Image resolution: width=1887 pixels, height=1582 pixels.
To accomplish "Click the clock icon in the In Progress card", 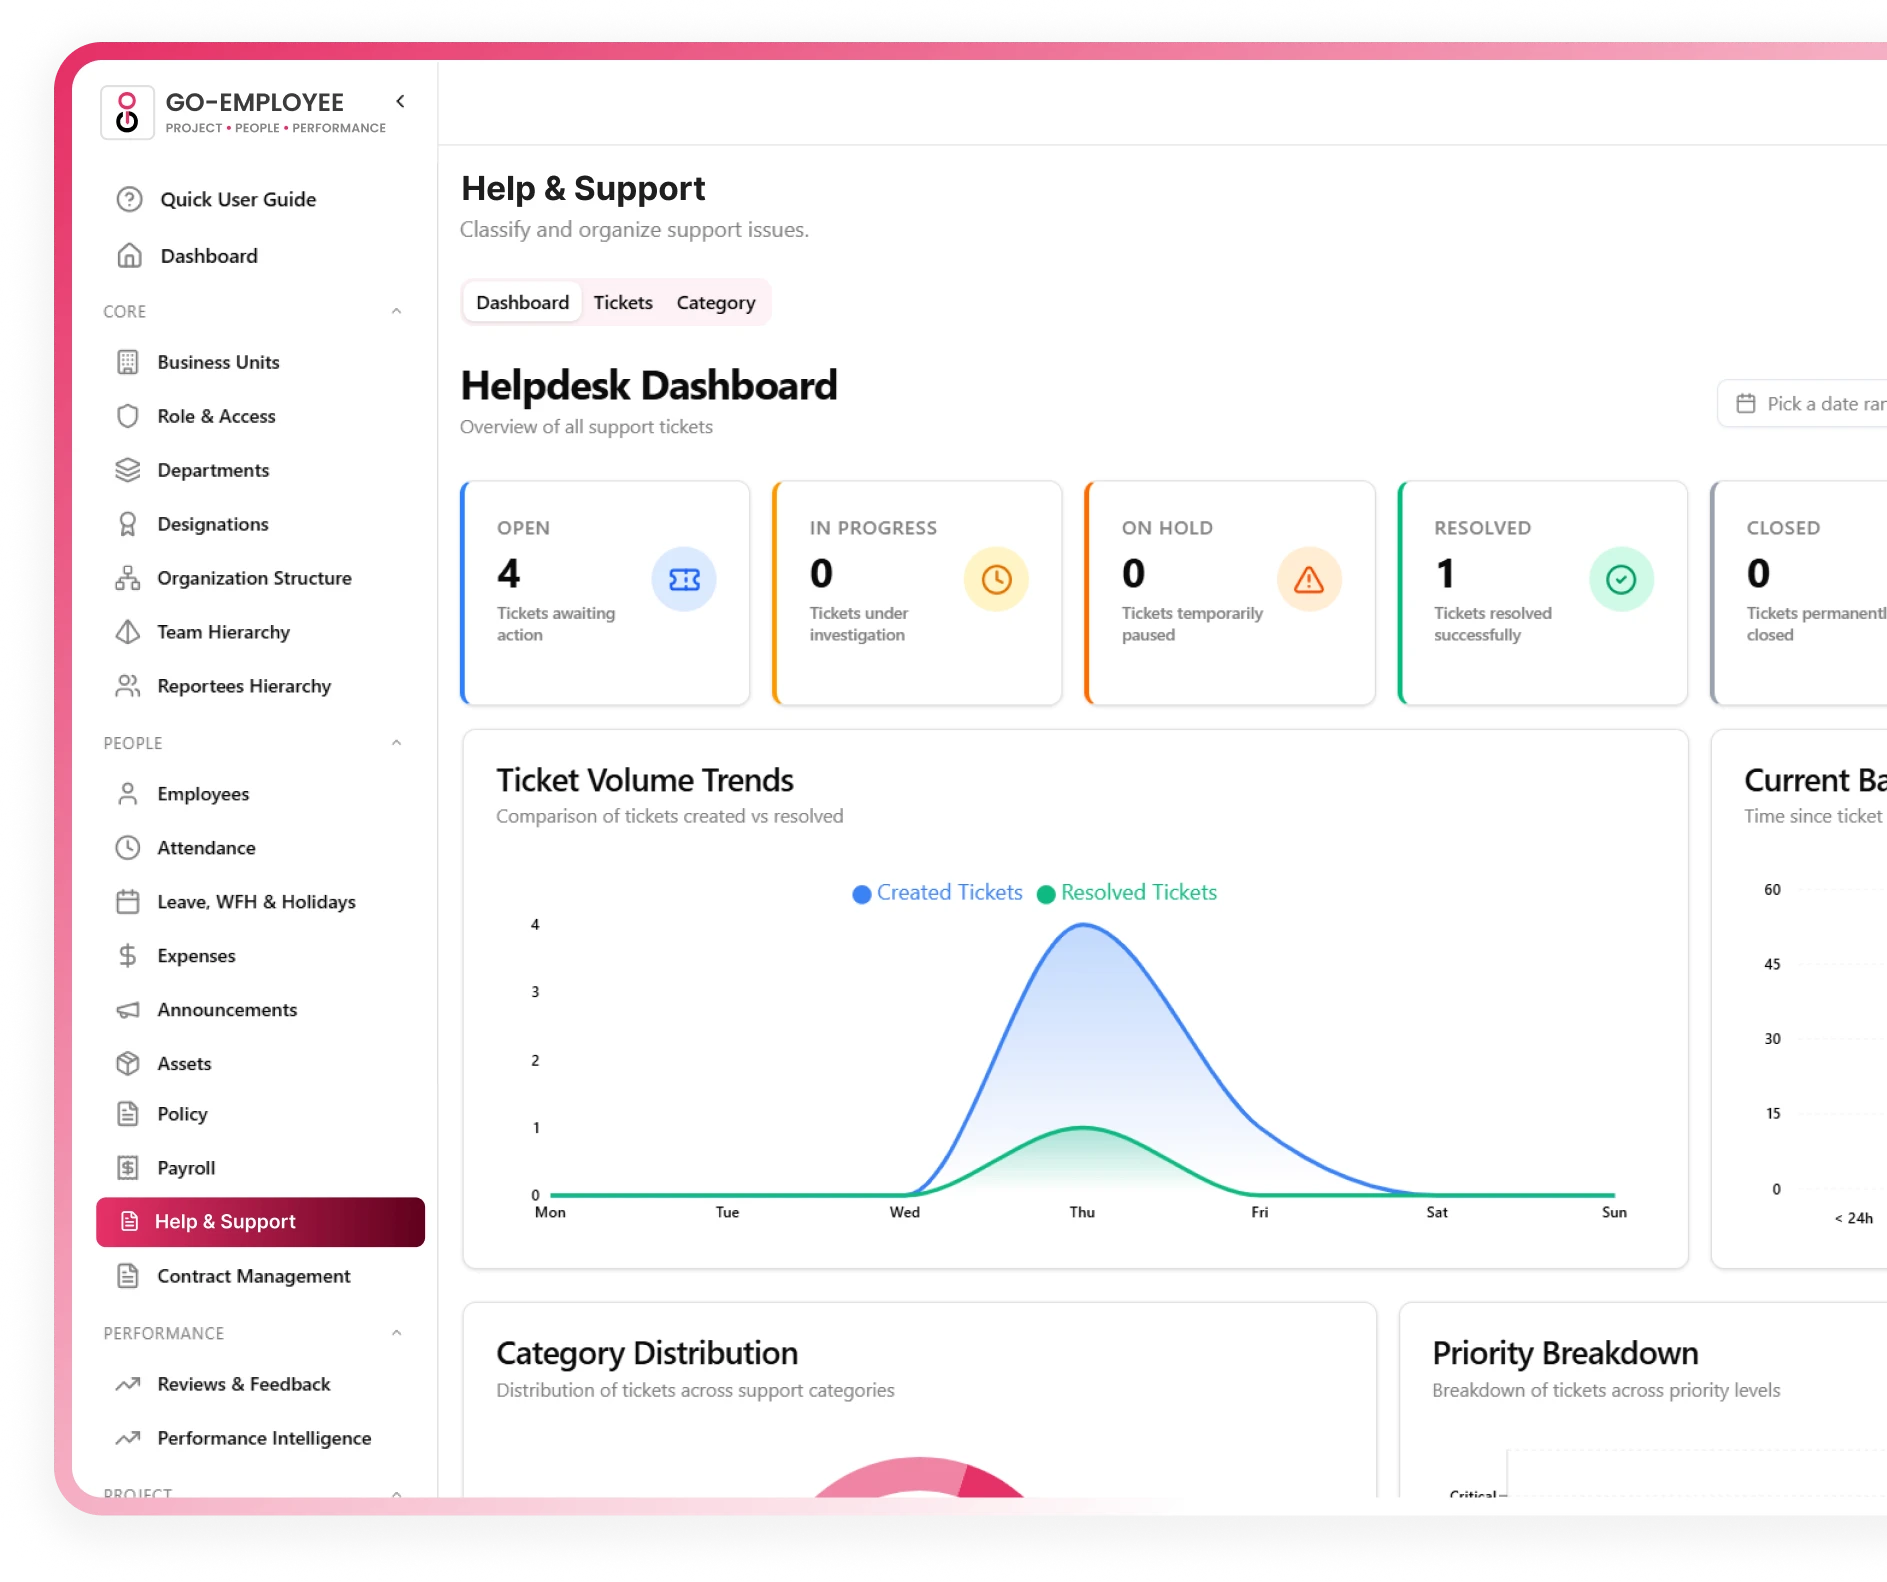I will point(996,579).
